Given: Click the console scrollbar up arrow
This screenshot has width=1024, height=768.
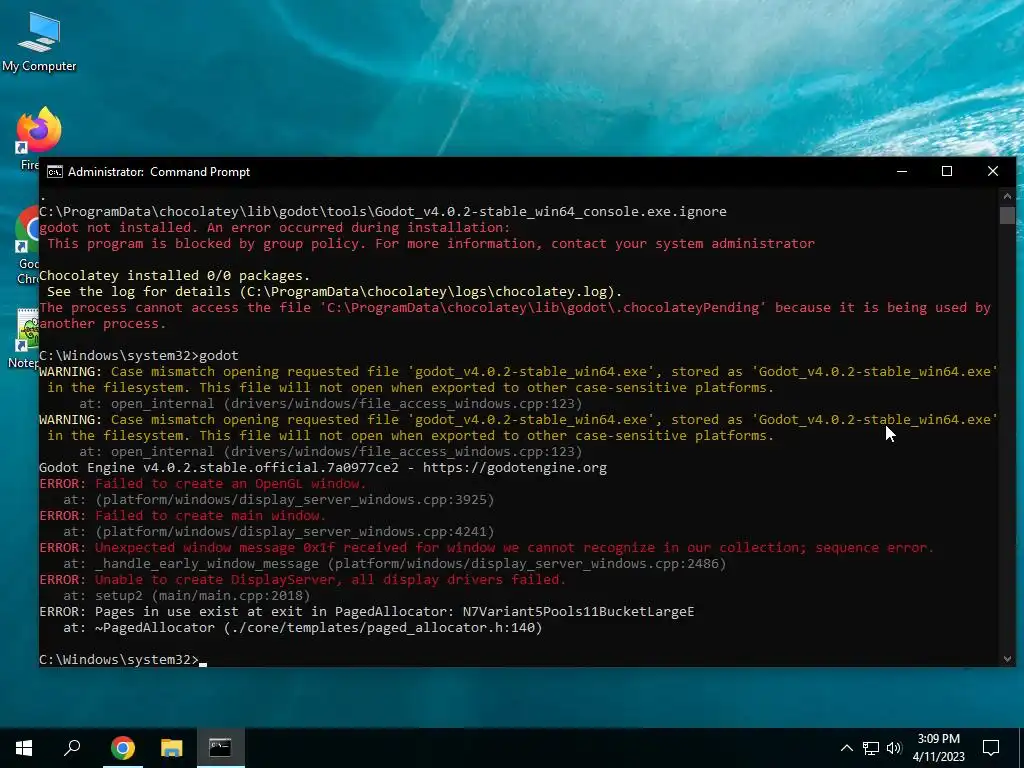Looking at the screenshot, I should 1007,196.
